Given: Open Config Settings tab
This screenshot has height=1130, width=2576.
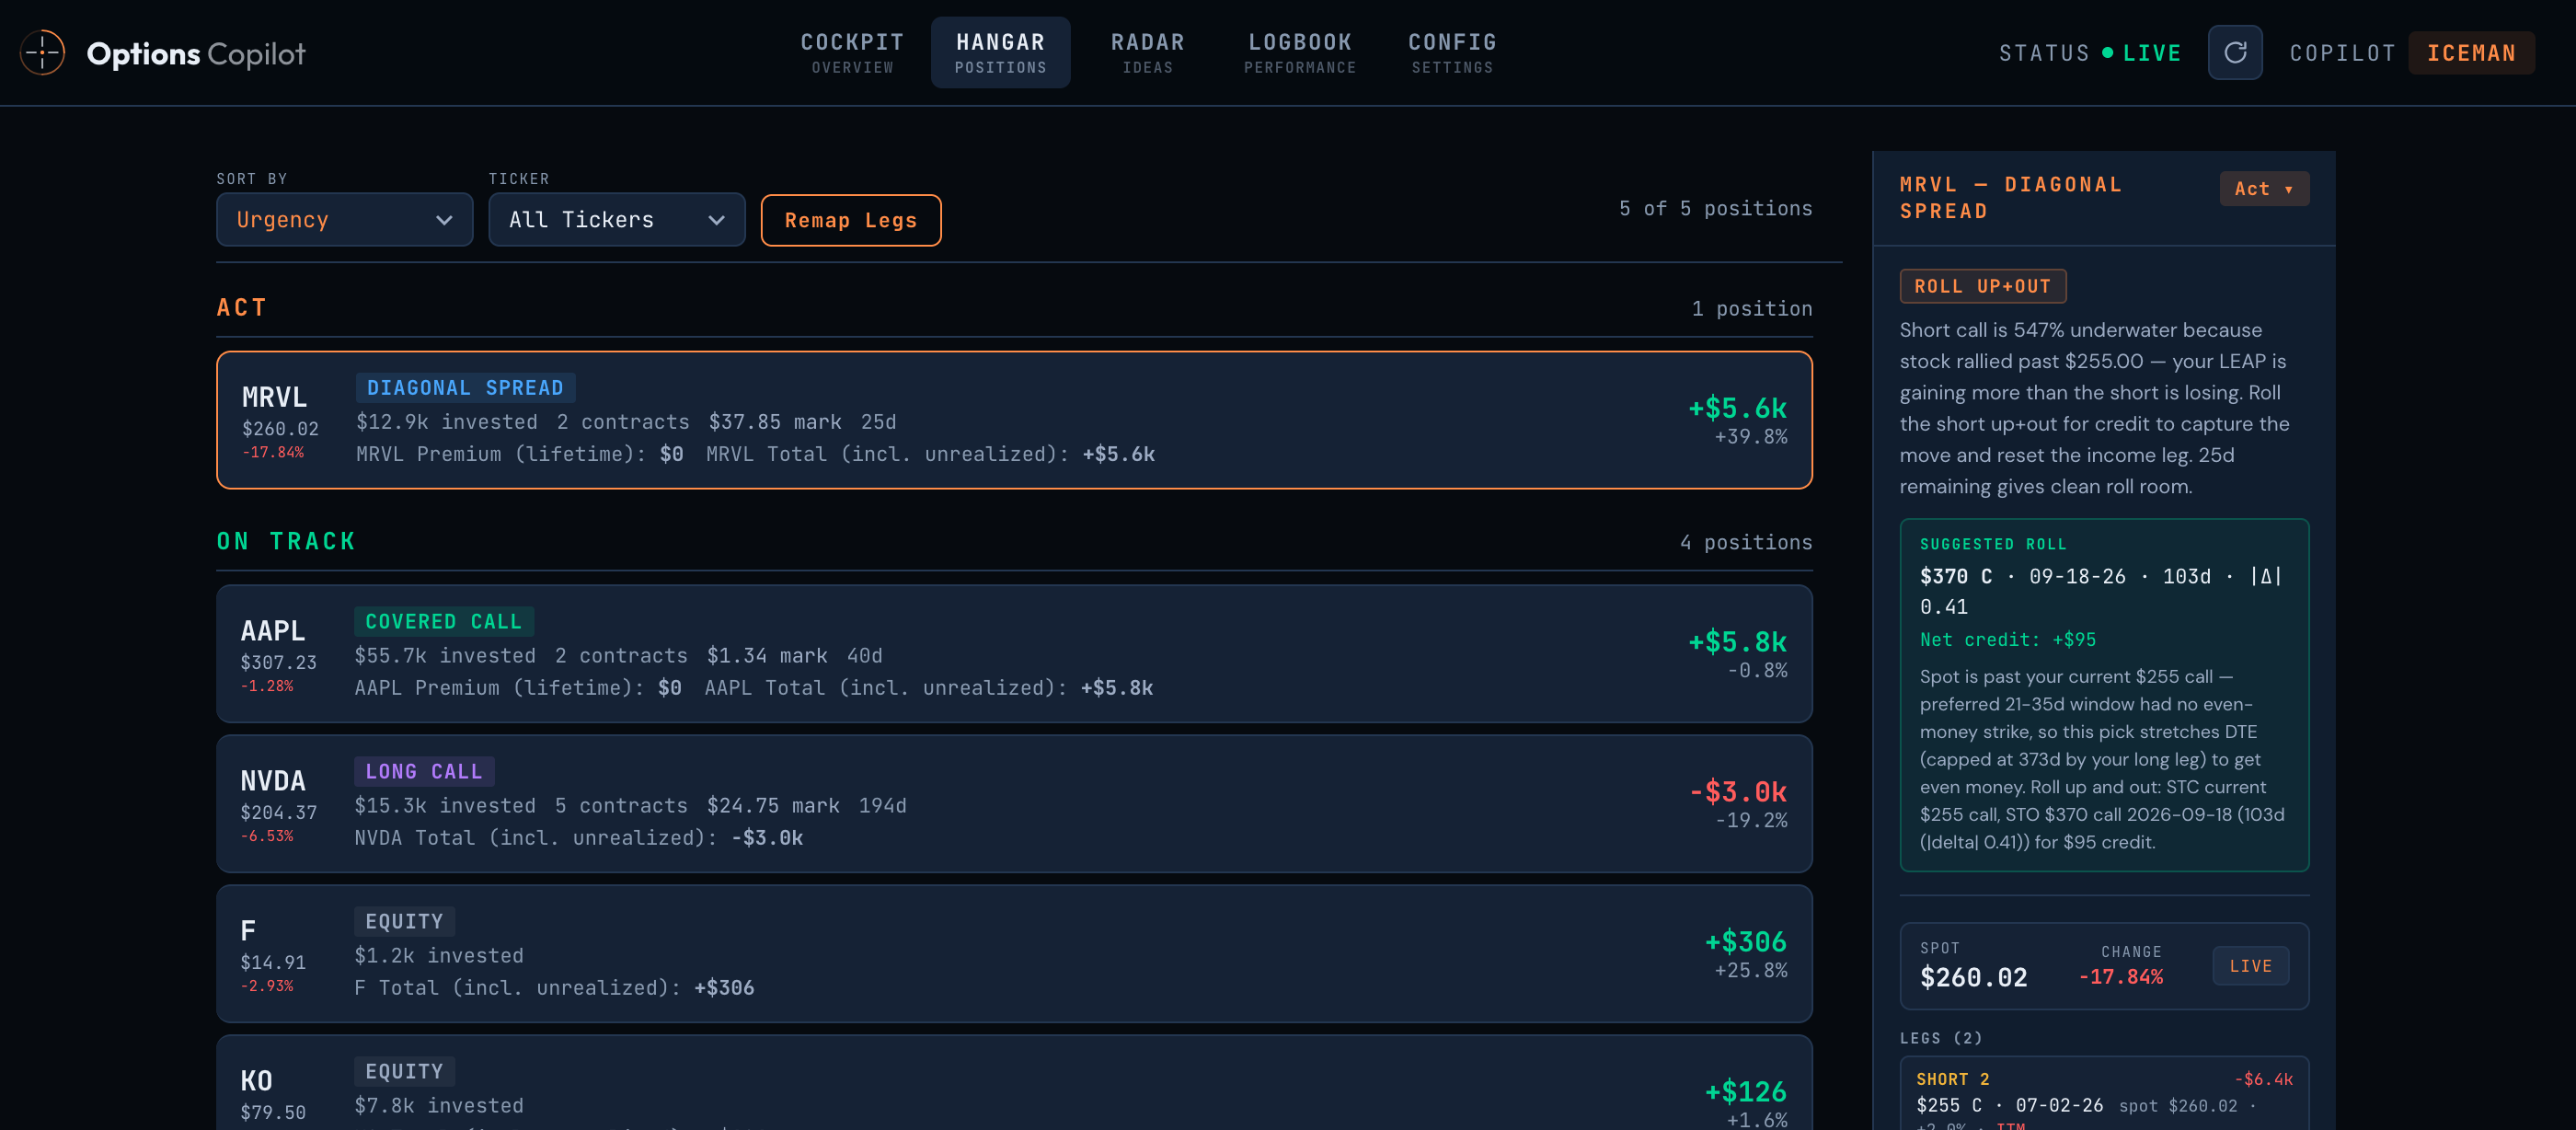Looking at the screenshot, I should (x=1452, y=53).
